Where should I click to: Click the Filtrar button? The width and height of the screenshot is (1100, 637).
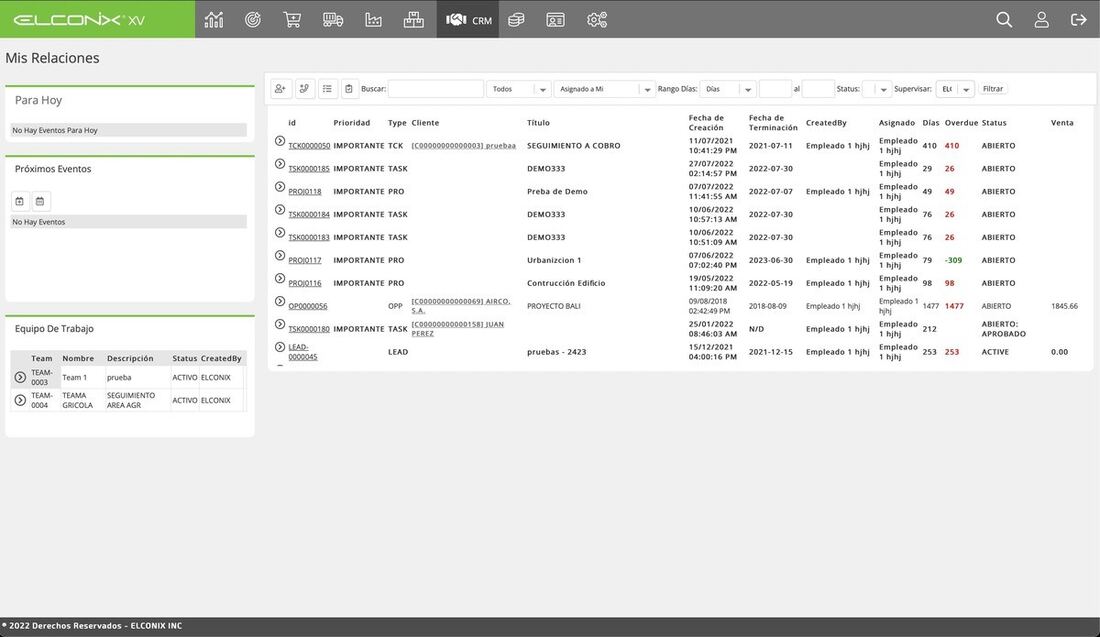tap(993, 88)
